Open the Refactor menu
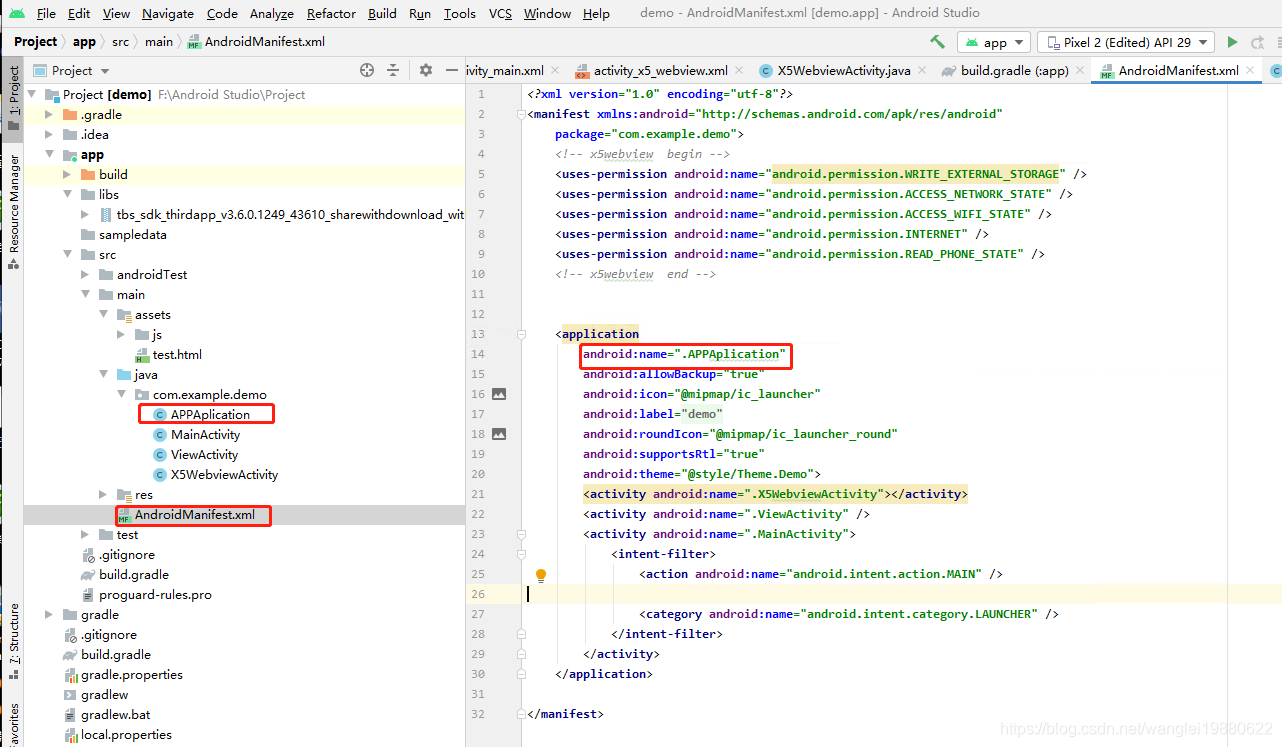Image resolution: width=1282 pixels, height=747 pixels. [330, 13]
